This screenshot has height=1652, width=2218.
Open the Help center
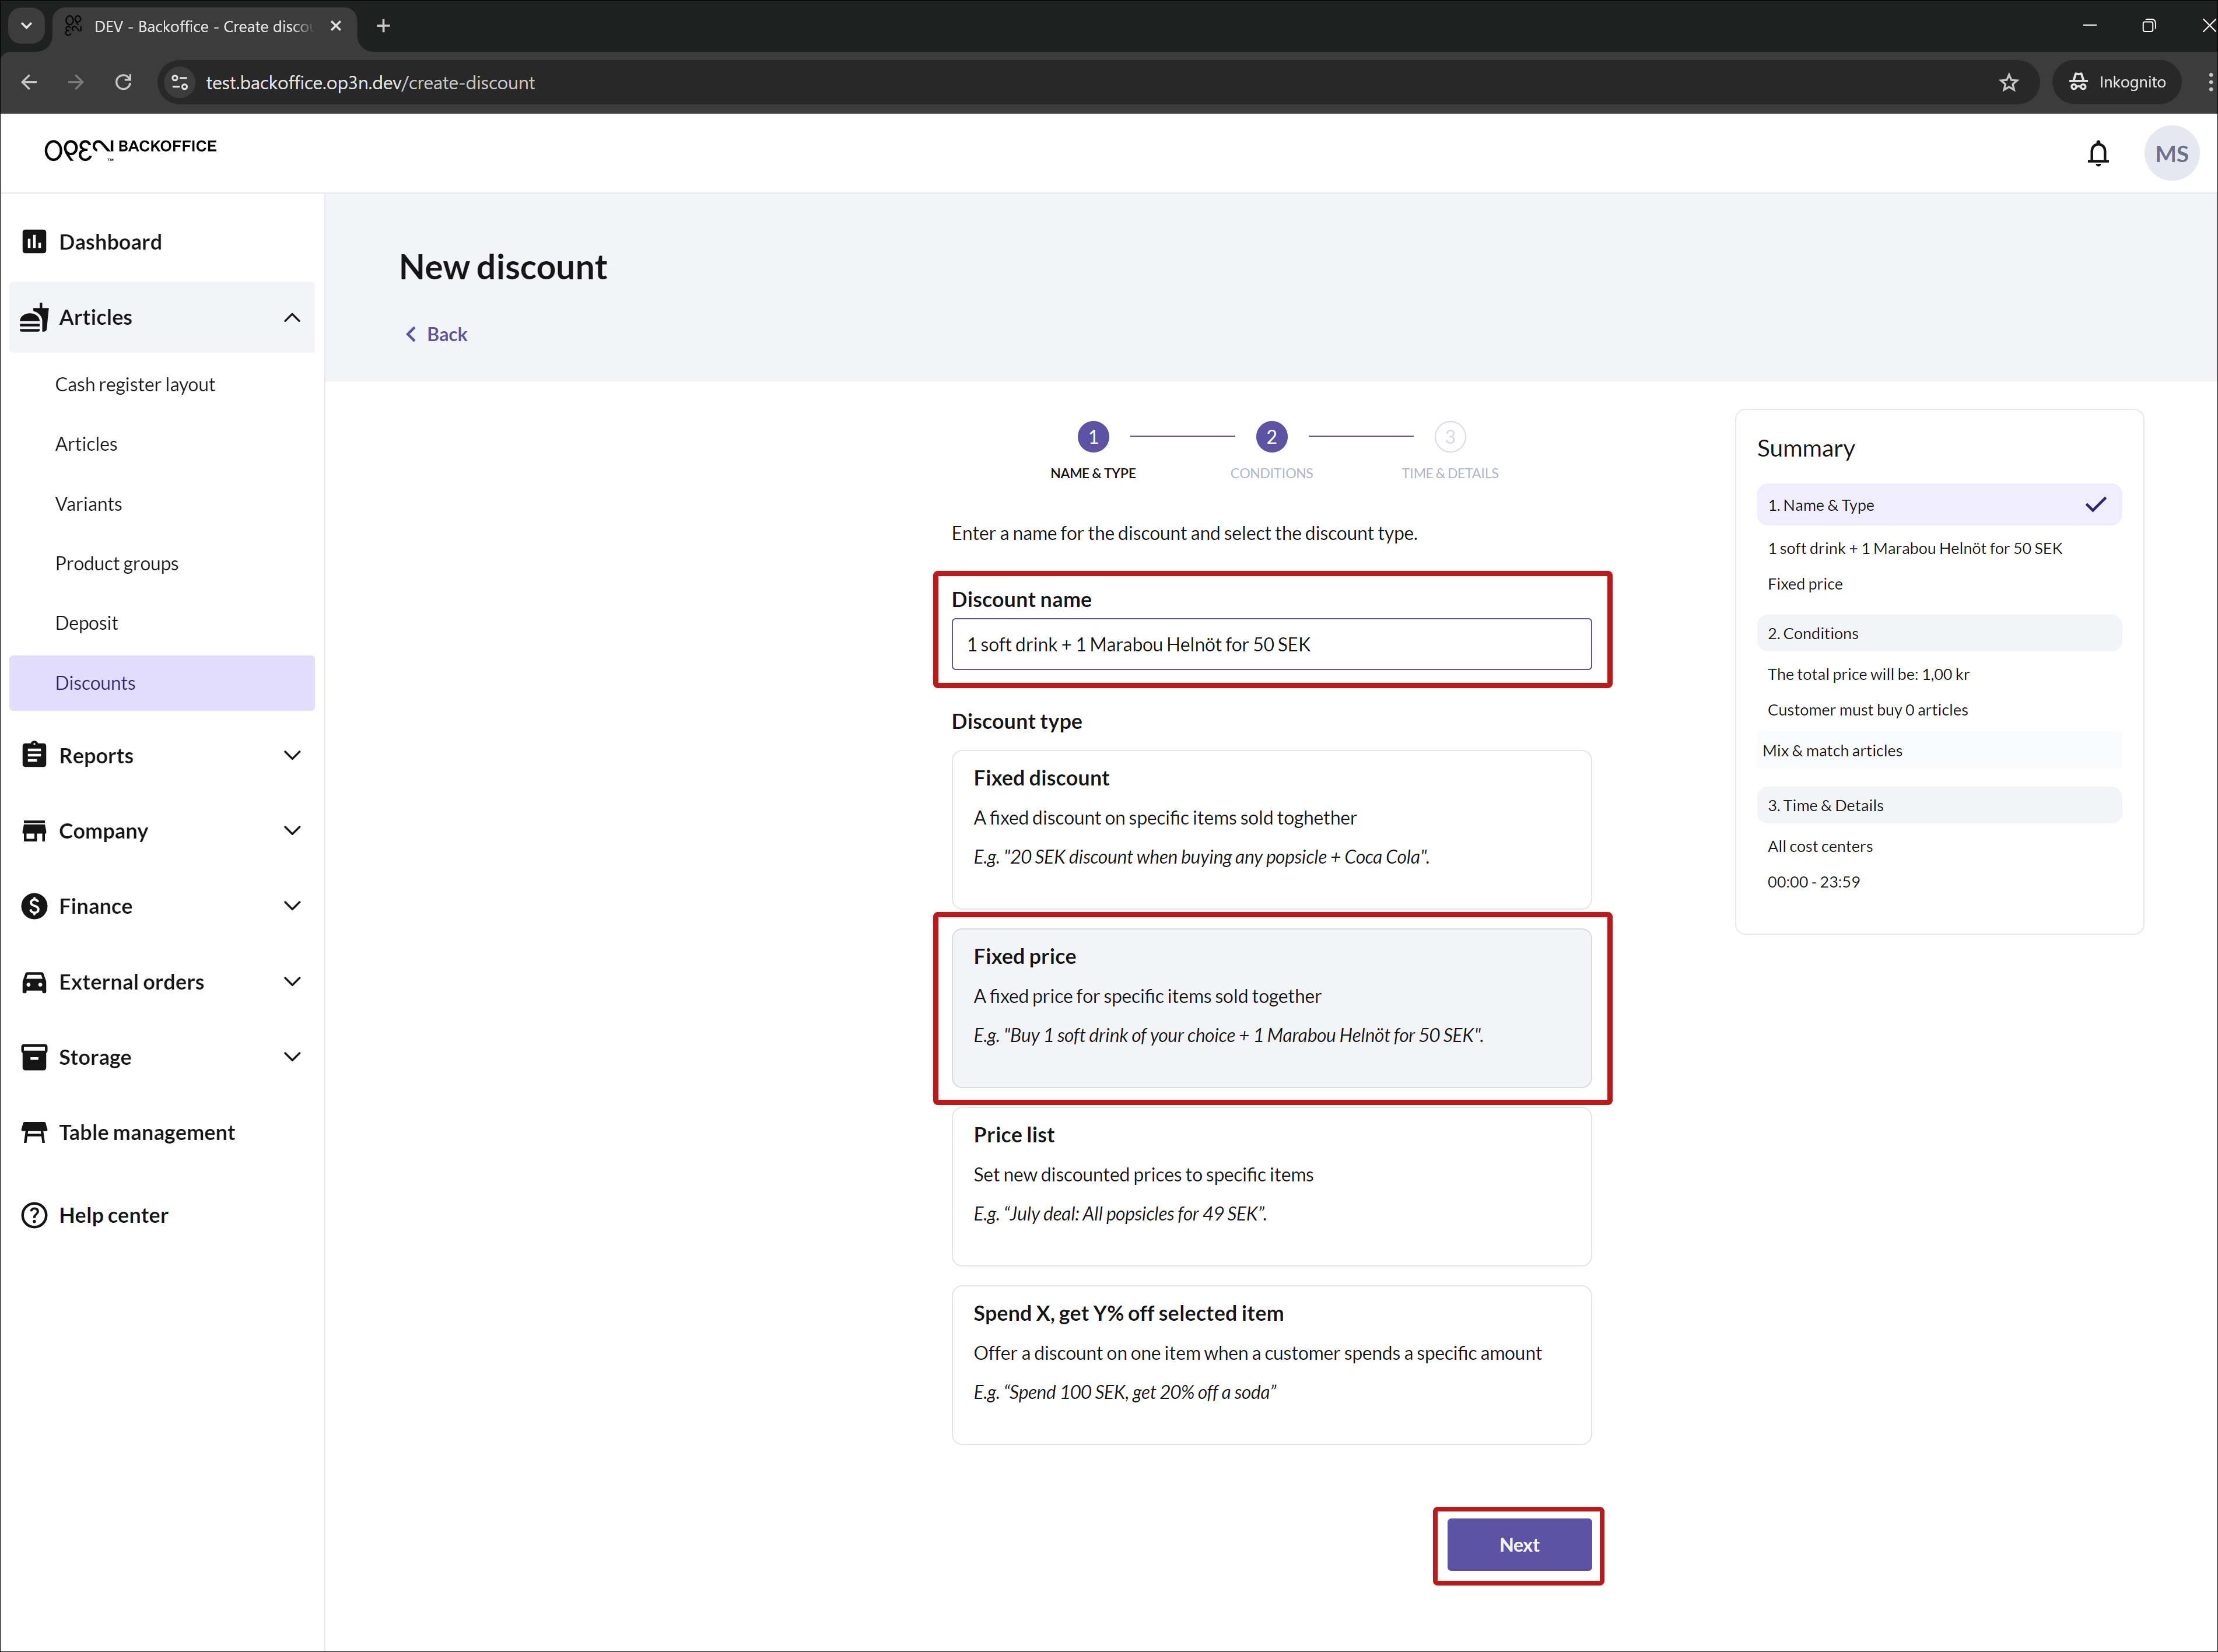pos(113,1215)
